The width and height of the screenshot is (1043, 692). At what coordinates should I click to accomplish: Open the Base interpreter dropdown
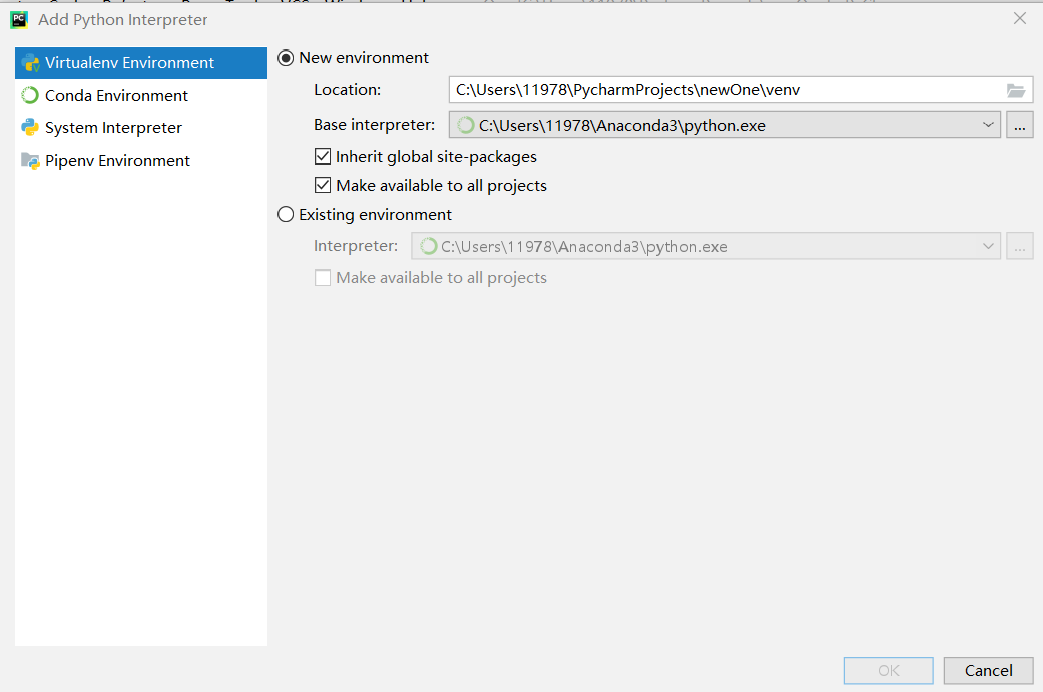pyautogui.click(x=725, y=125)
